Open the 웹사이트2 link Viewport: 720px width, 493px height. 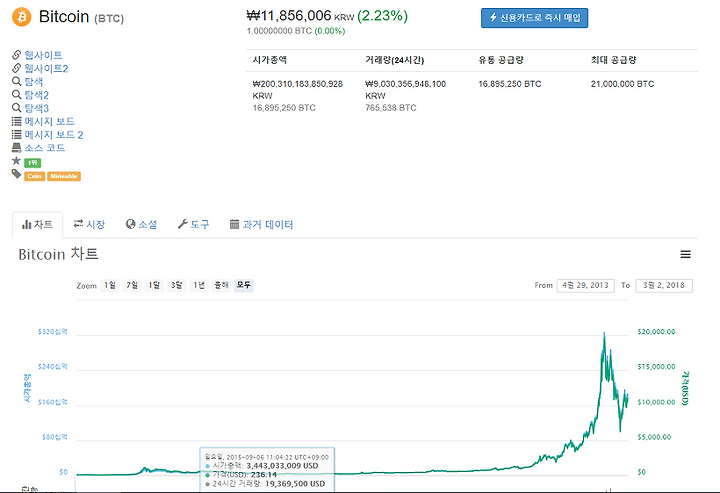tap(46, 68)
